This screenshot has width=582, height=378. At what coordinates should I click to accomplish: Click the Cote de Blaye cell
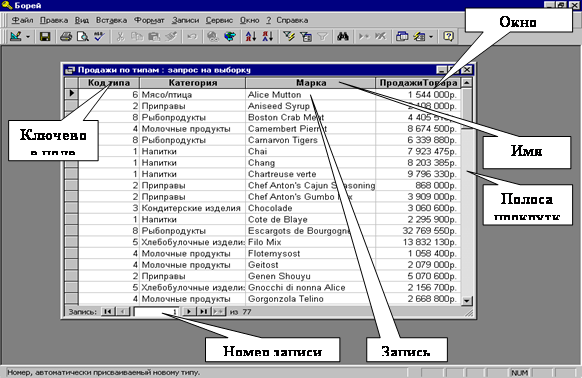coord(310,219)
